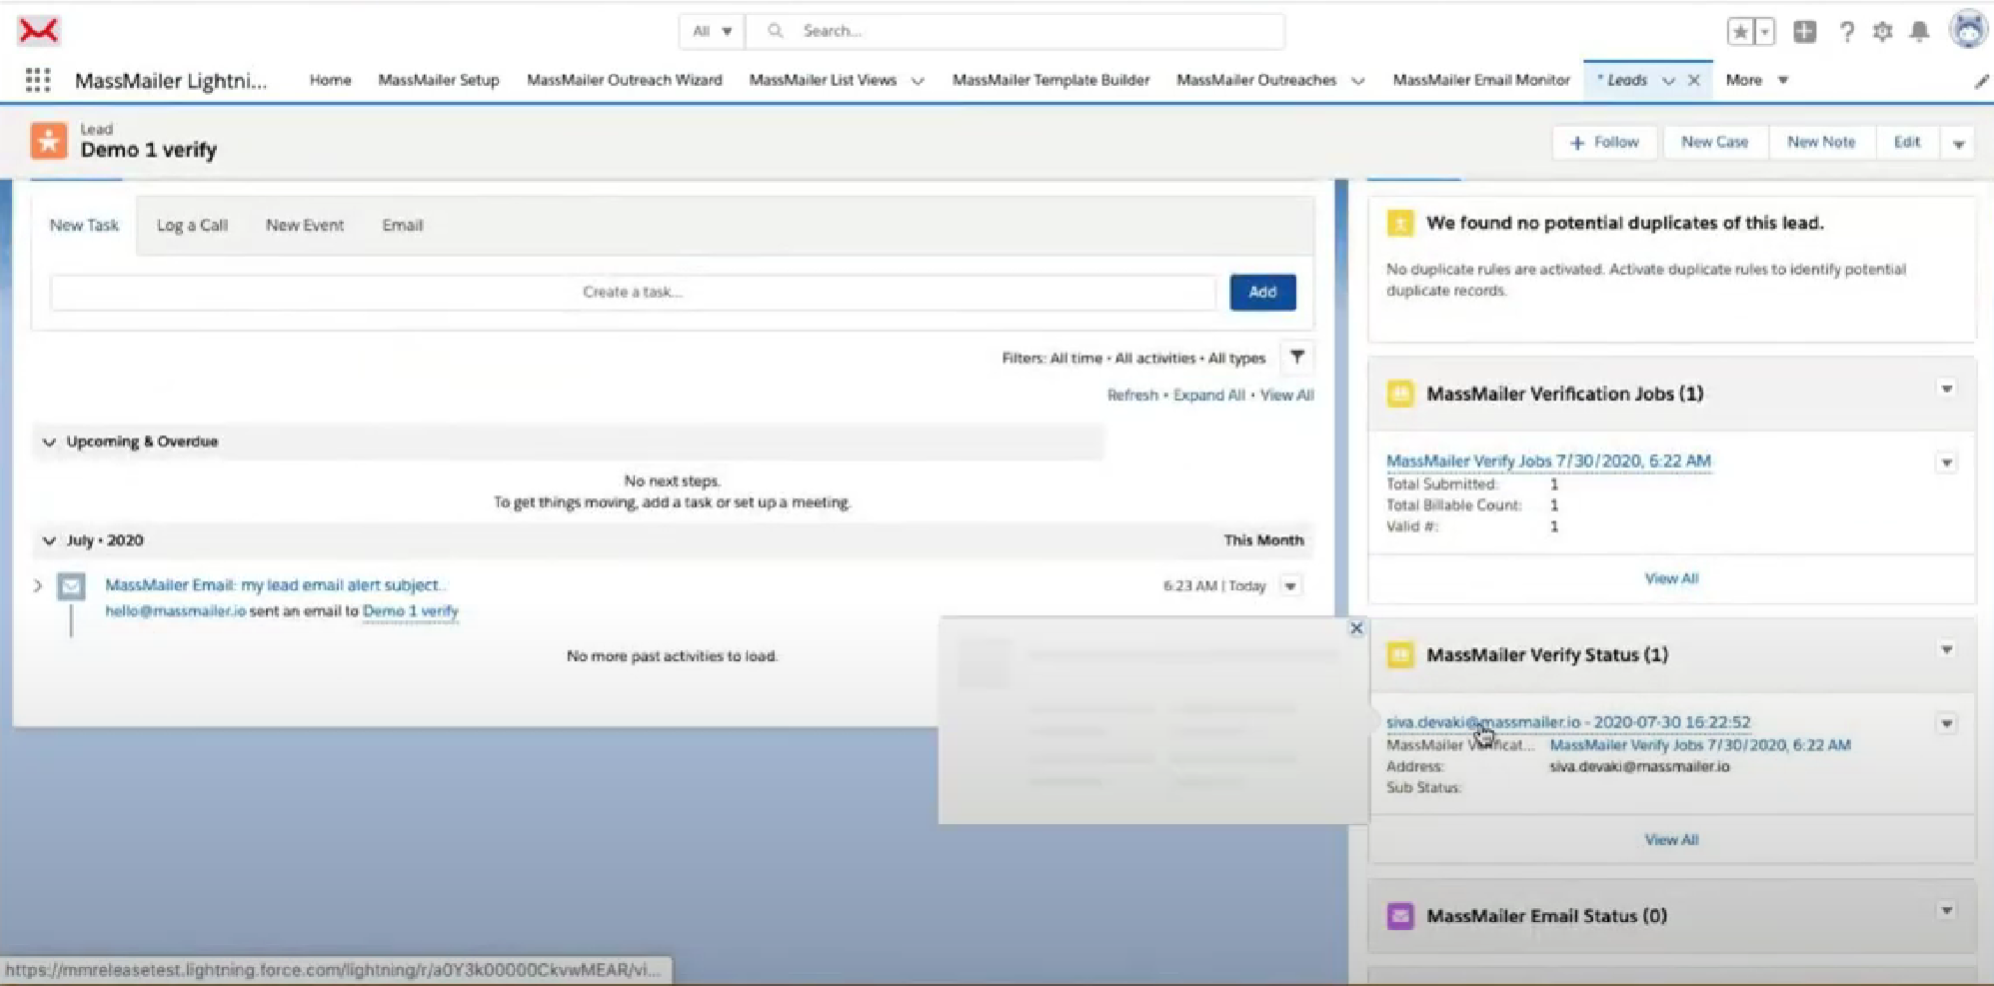Open the Help question mark icon
1994x986 pixels.
click(x=1846, y=31)
